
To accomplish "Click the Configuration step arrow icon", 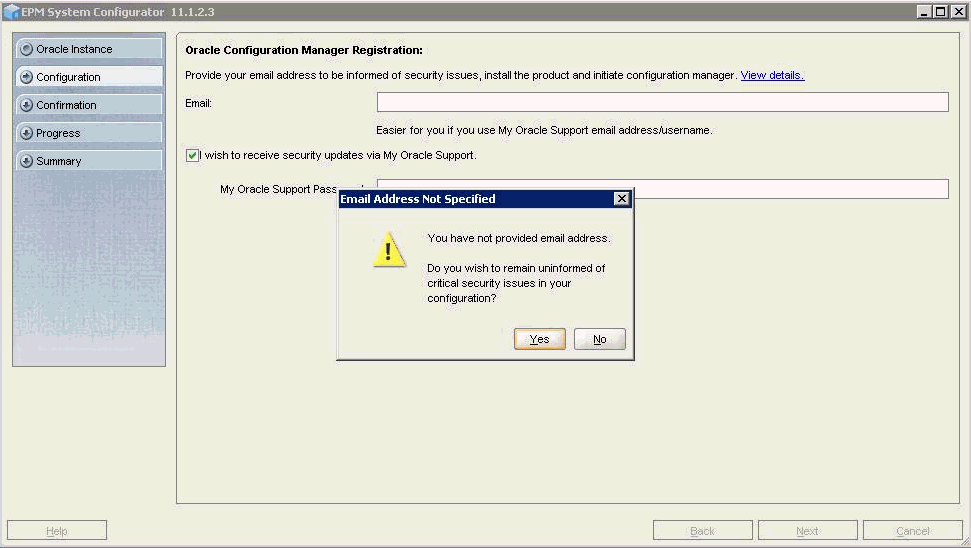I will 27,77.
